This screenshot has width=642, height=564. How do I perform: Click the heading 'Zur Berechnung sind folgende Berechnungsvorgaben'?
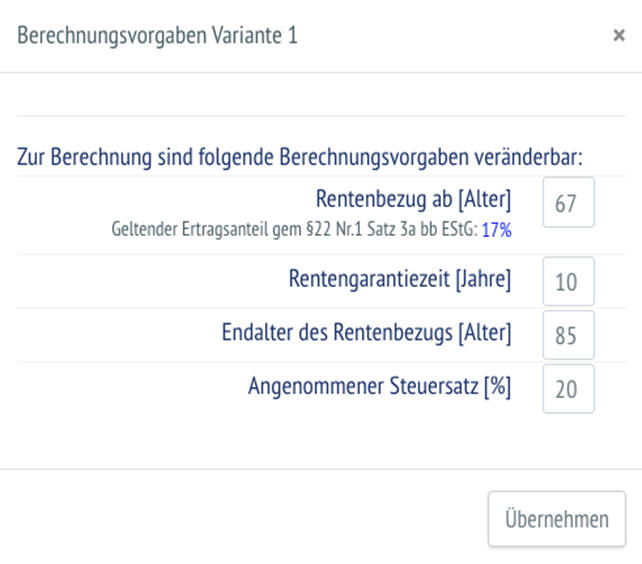pyautogui.click(x=300, y=158)
